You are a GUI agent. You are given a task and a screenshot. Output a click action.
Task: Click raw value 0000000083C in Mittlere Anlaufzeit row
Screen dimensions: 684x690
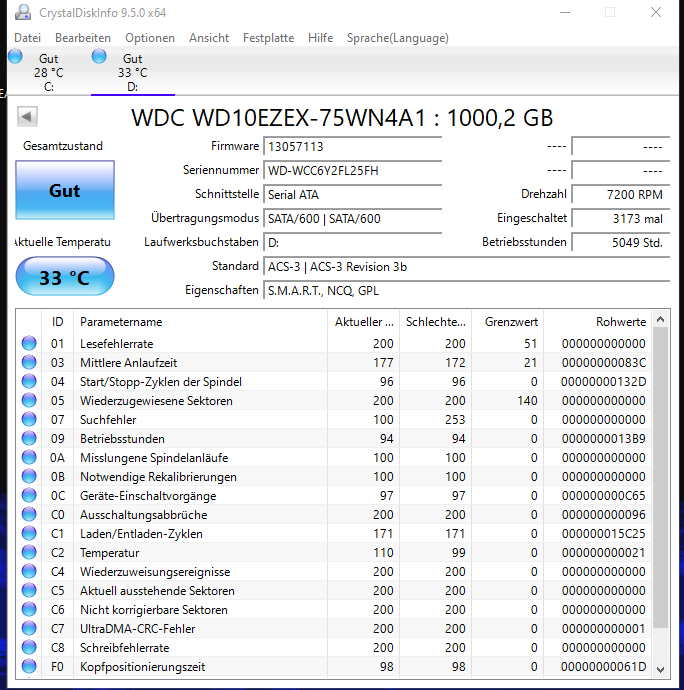(x=603, y=363)
